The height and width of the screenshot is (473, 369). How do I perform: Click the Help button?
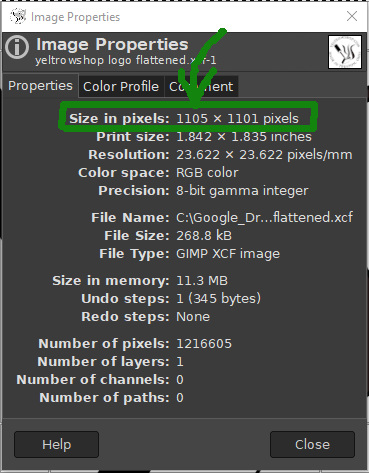click(x=56, y=444)
